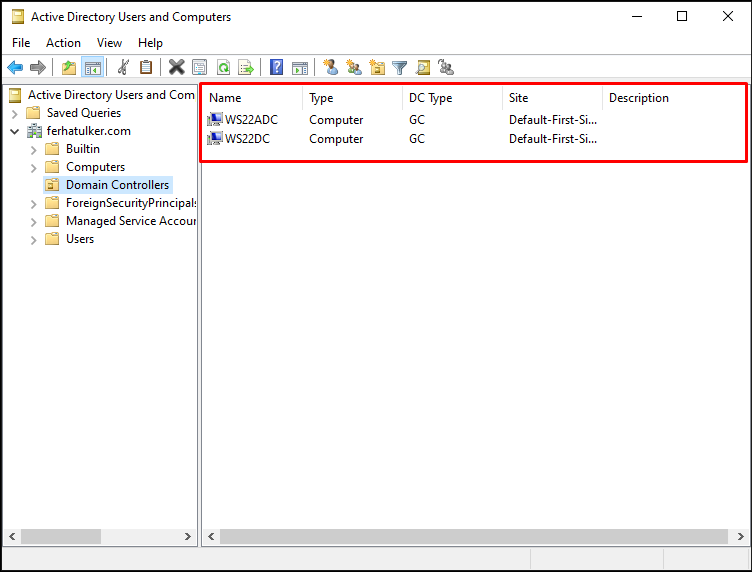Toggle Show/Hide Console Tree icon
This screenshot has height=572, width=752.
[x=93, y=68]
